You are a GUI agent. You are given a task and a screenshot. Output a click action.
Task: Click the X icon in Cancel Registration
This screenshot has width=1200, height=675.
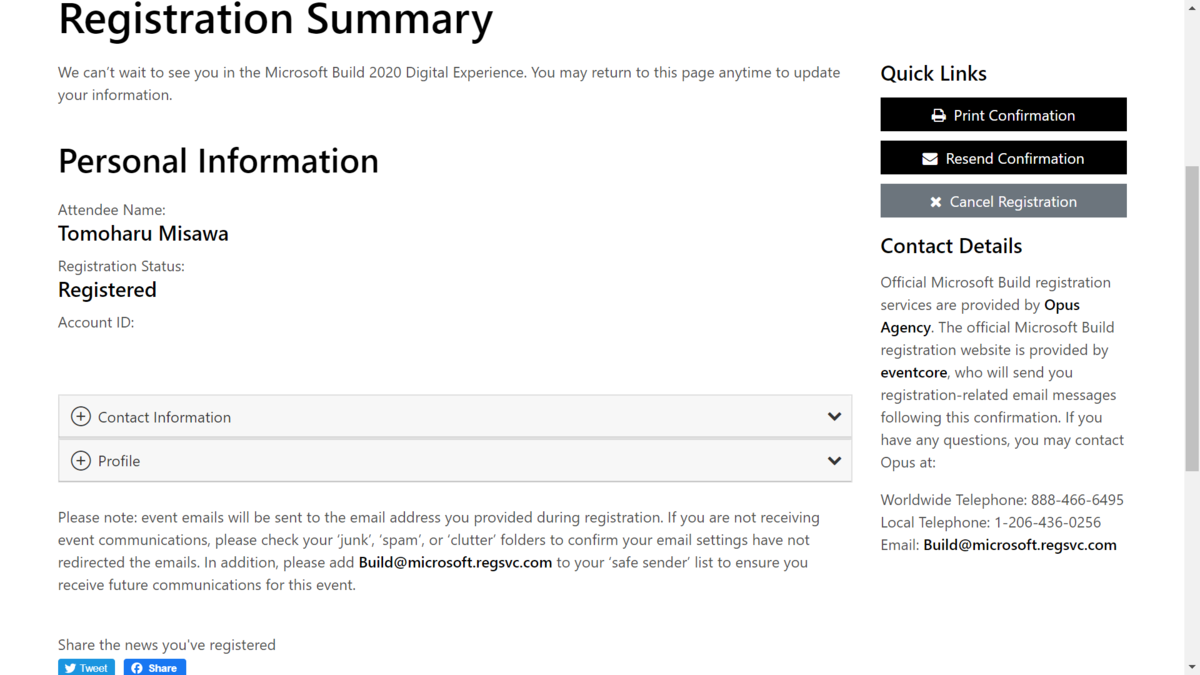pyautogui.click(x=936, y=201)
